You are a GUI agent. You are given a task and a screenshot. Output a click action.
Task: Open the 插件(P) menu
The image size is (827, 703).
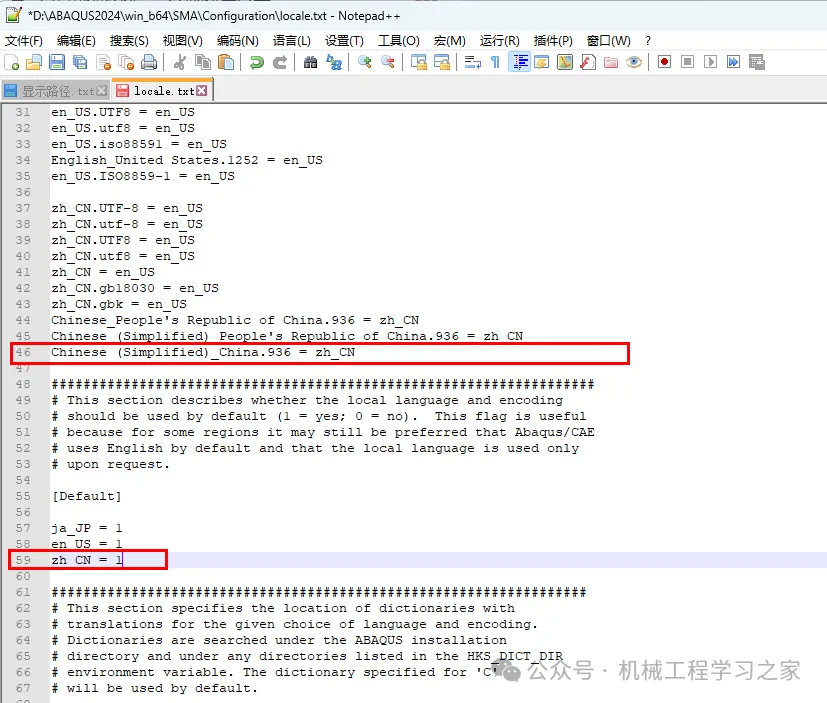553,41
